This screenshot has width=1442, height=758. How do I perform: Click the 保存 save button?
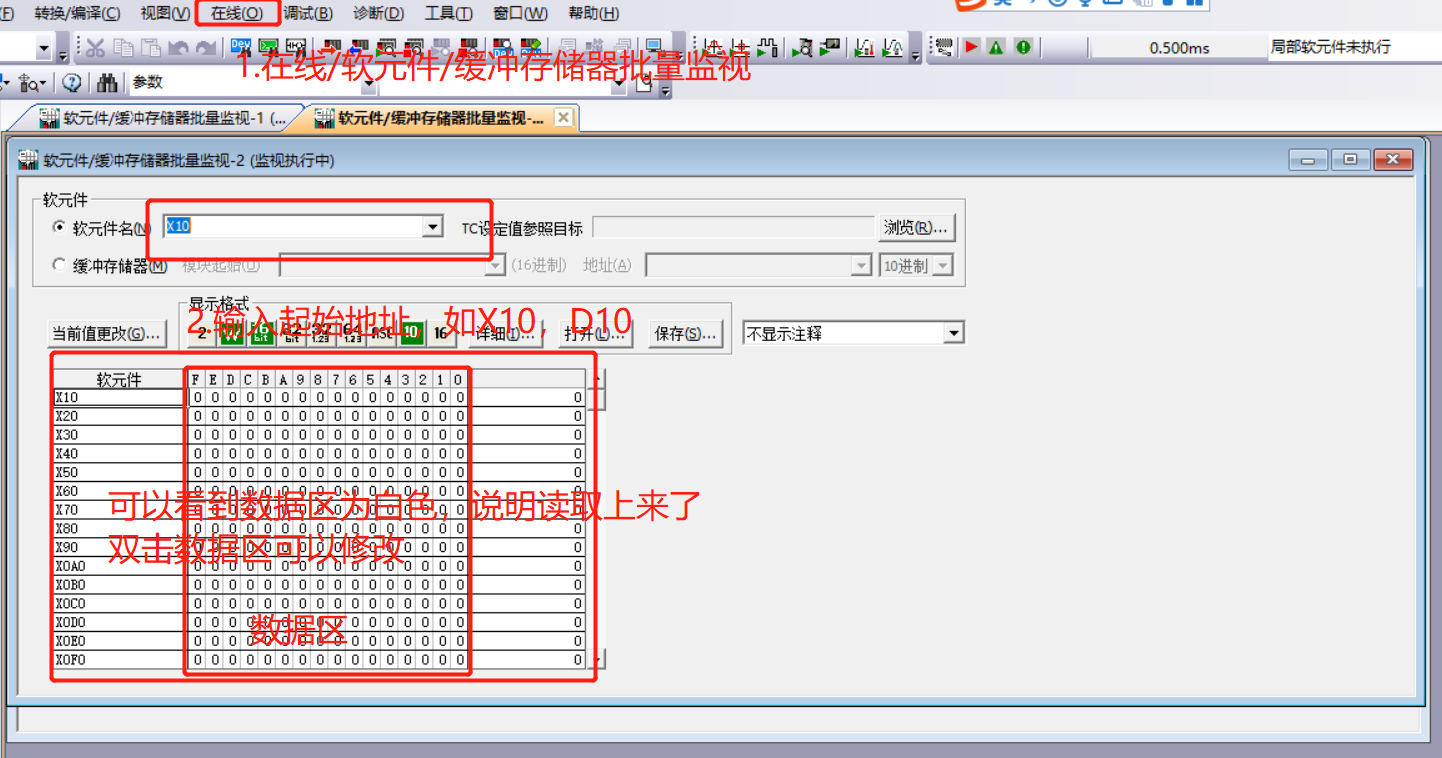point(685,334)
